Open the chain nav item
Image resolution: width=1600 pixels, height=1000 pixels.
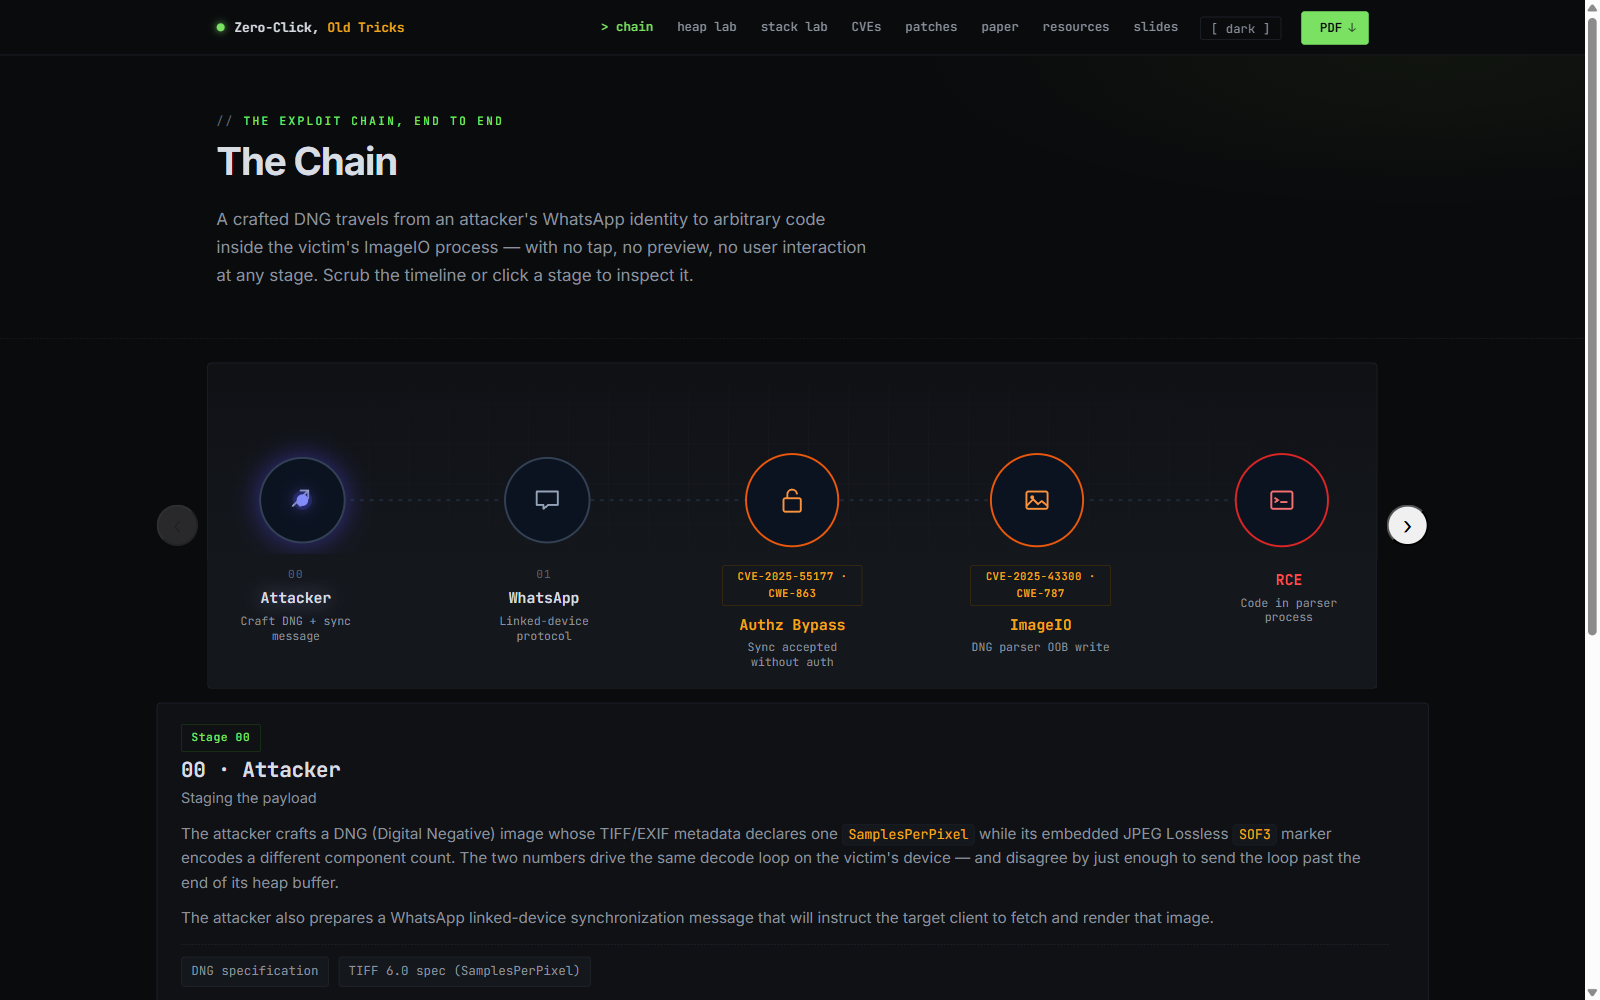[x=627, y=27]
